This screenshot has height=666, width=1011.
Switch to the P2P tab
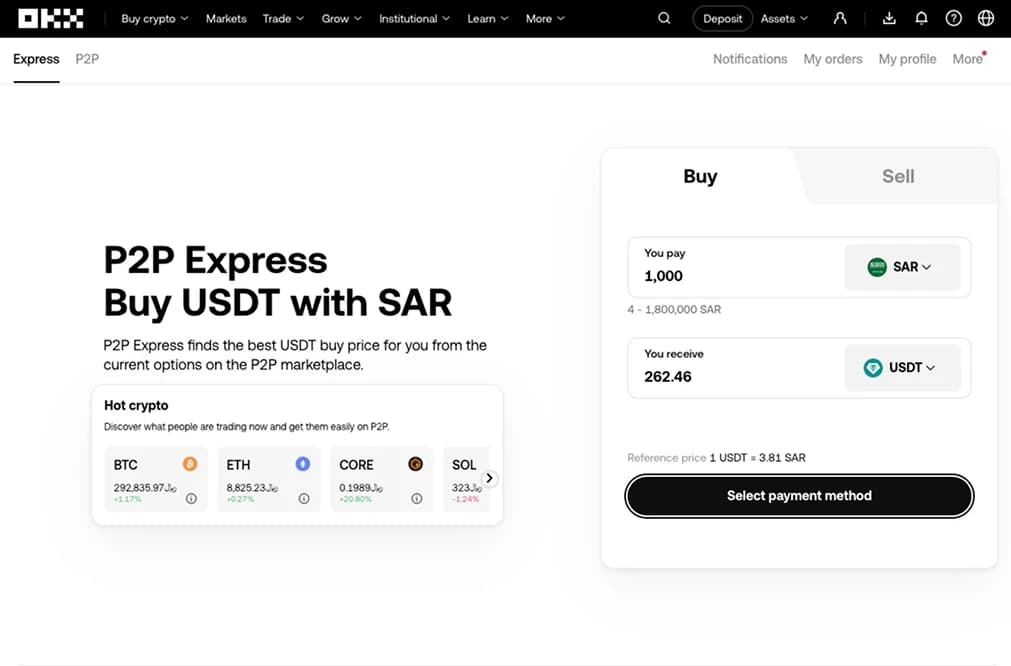coord(87,59)
